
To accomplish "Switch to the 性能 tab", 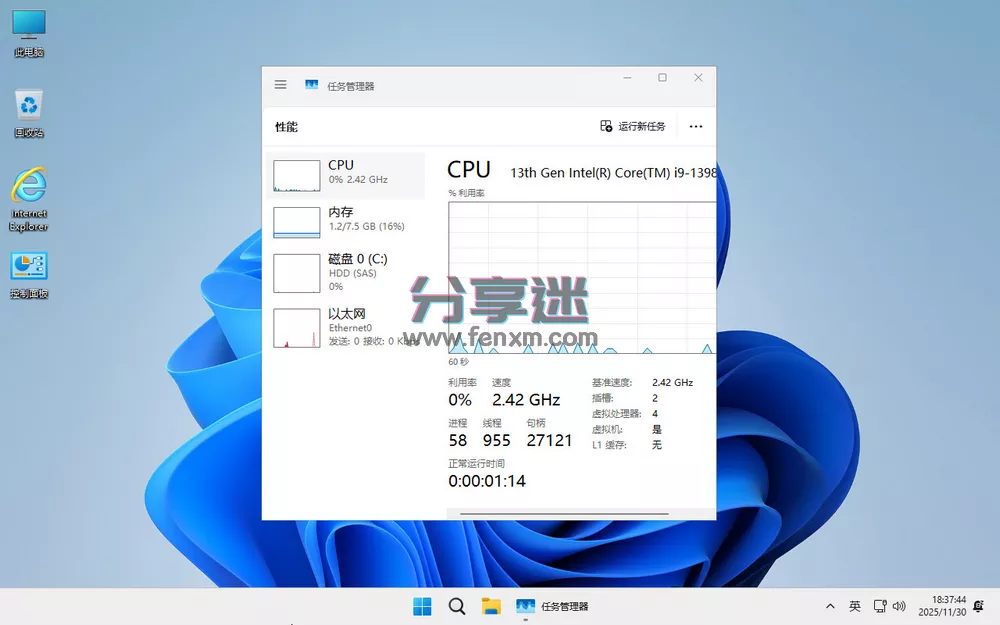I will [285, 126].
